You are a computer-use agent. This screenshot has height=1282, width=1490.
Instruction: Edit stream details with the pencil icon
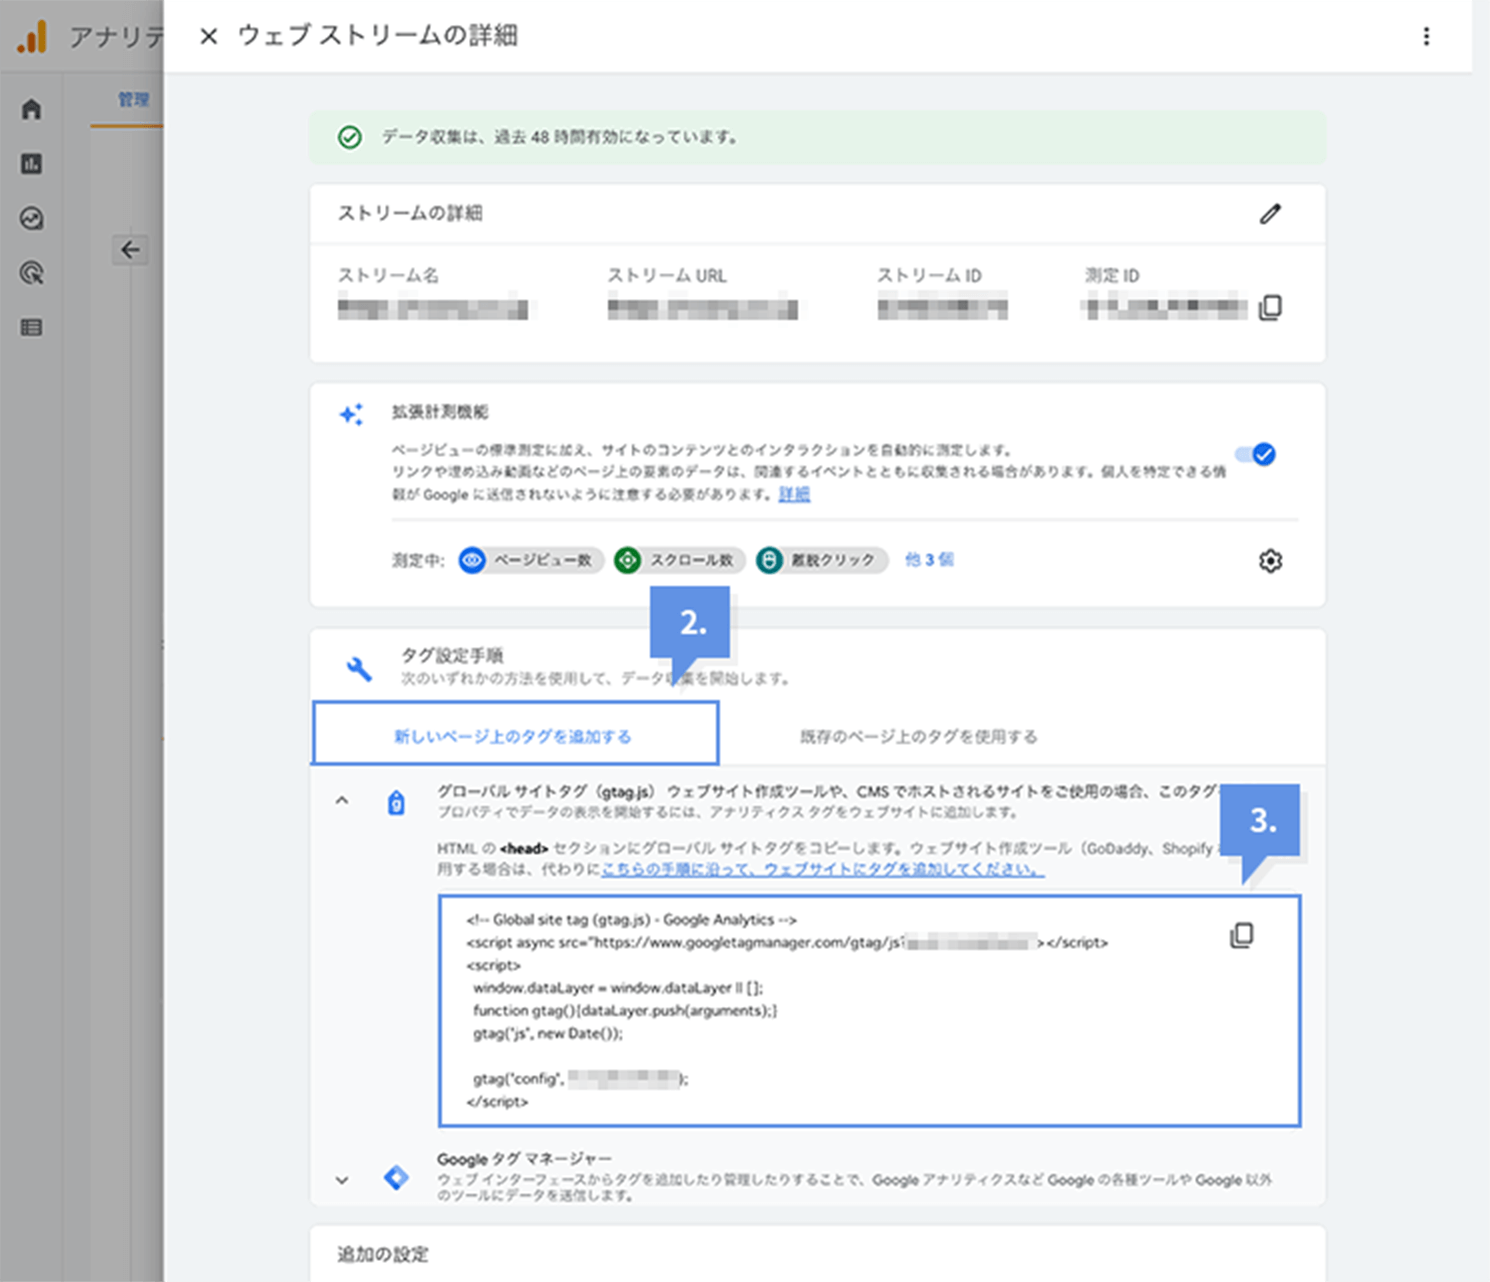pyautogui.click(x=1270, y=214)
